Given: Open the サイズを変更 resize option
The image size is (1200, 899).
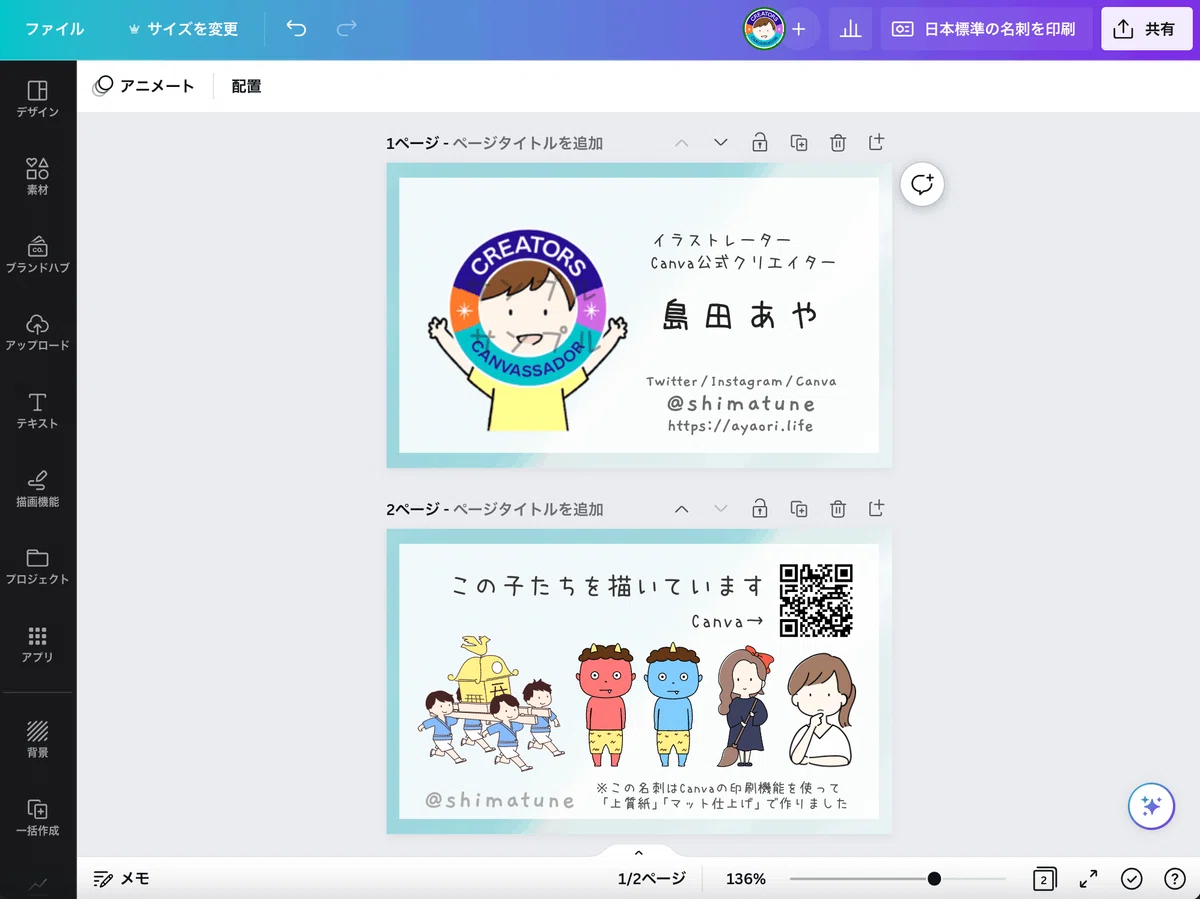Looking at the screenshot, I should (184, 29).
